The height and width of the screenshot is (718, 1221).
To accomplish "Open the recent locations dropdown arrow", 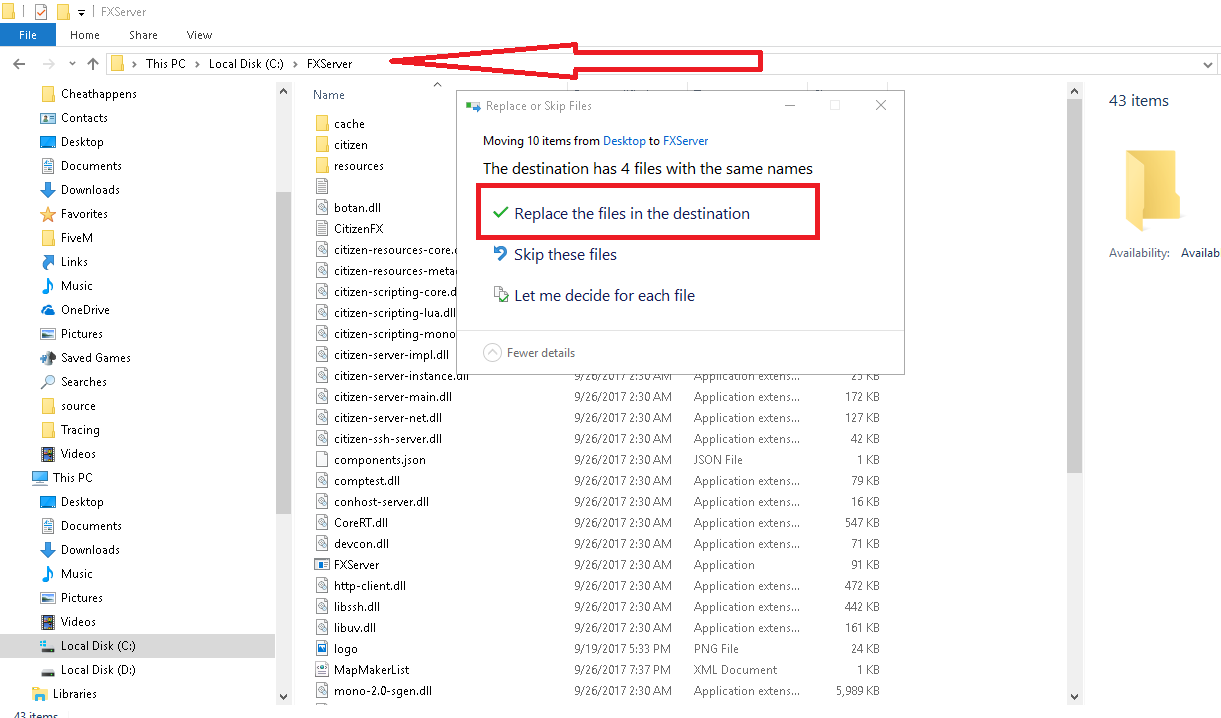I will (x=72, y=64).
